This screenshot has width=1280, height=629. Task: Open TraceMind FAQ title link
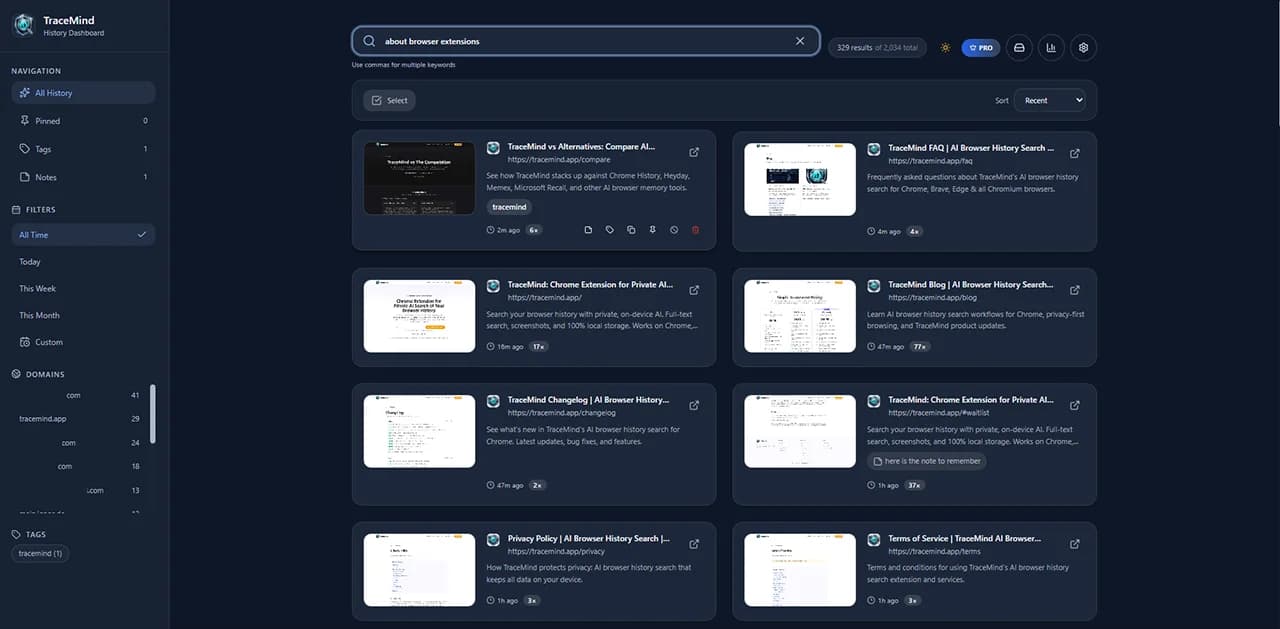click(971, 148)
